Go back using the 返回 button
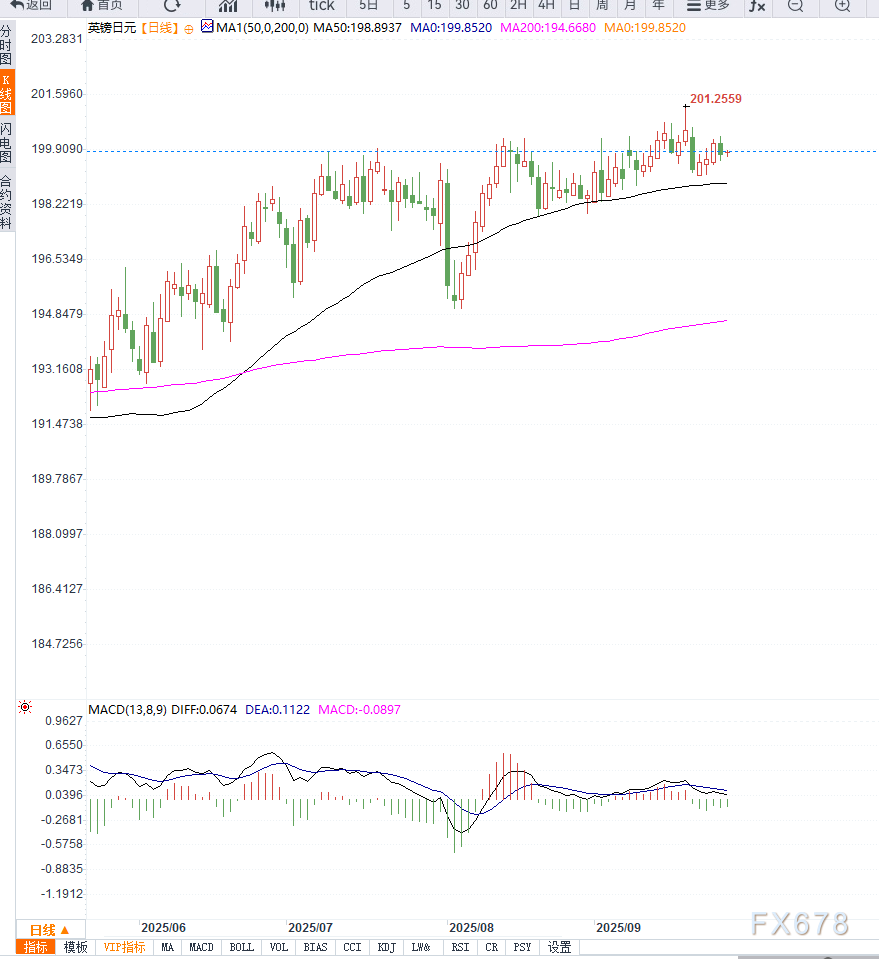 31,5
